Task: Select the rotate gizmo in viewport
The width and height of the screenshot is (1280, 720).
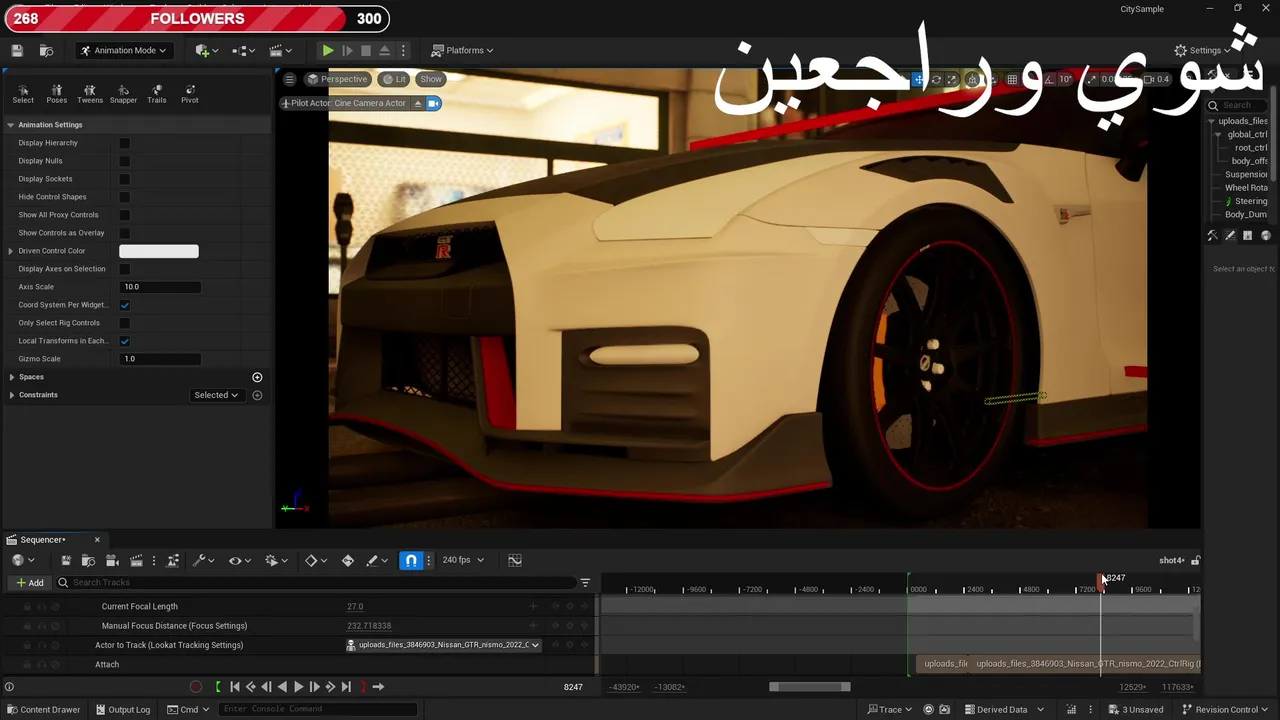Action: point(936,79)
